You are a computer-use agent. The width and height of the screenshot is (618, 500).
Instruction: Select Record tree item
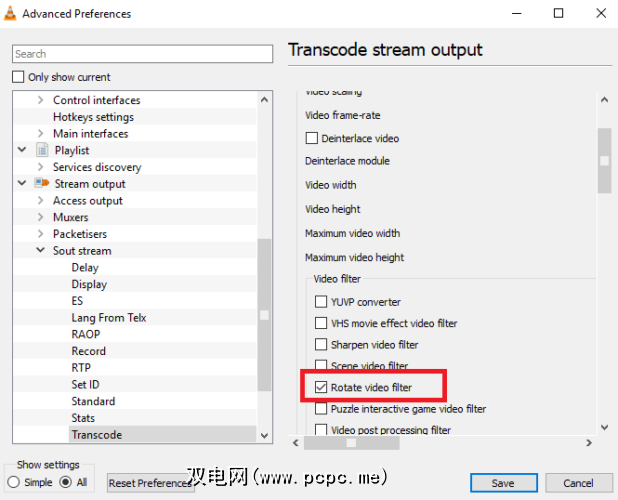point(89,351)
